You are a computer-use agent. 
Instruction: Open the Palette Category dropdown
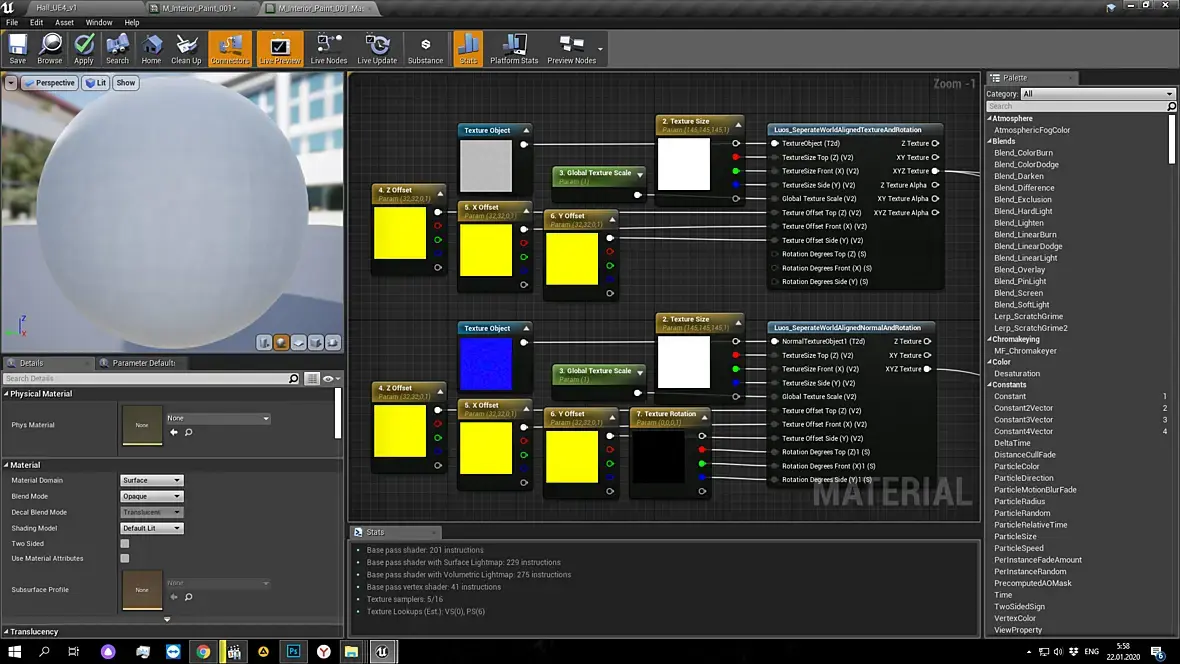coord(1097,94)
